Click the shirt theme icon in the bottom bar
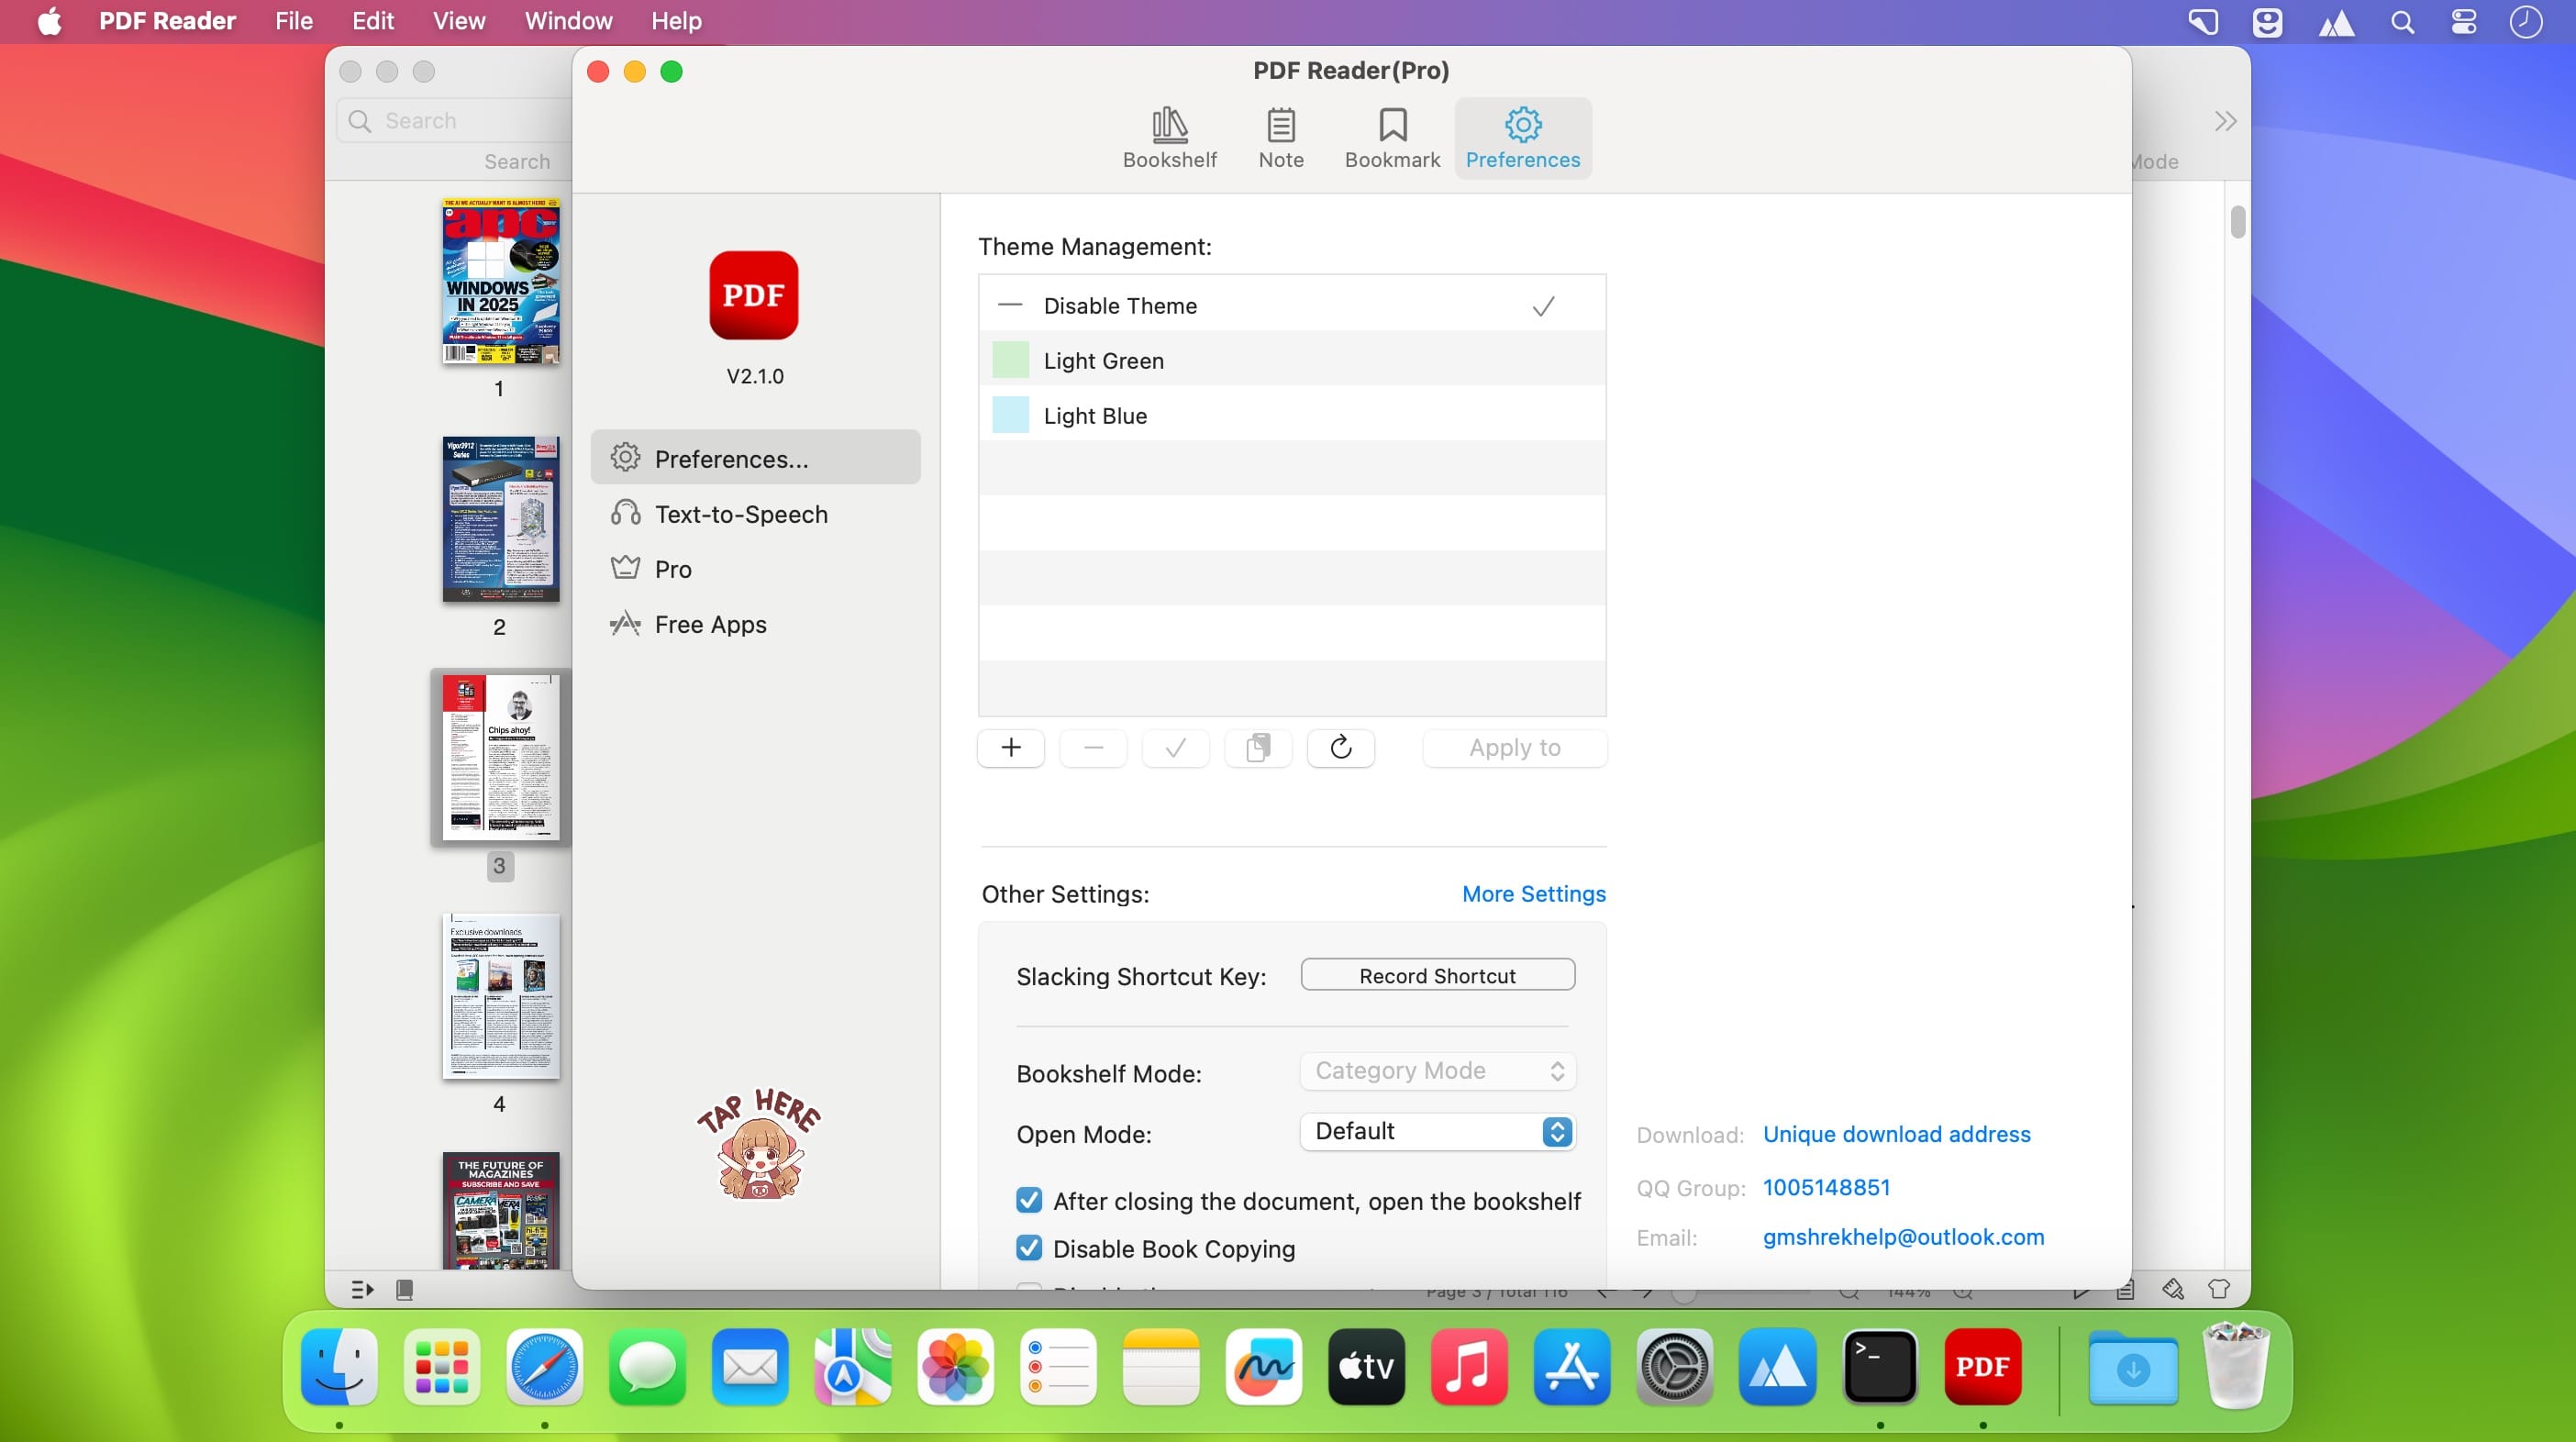 click(2219, 1290)
